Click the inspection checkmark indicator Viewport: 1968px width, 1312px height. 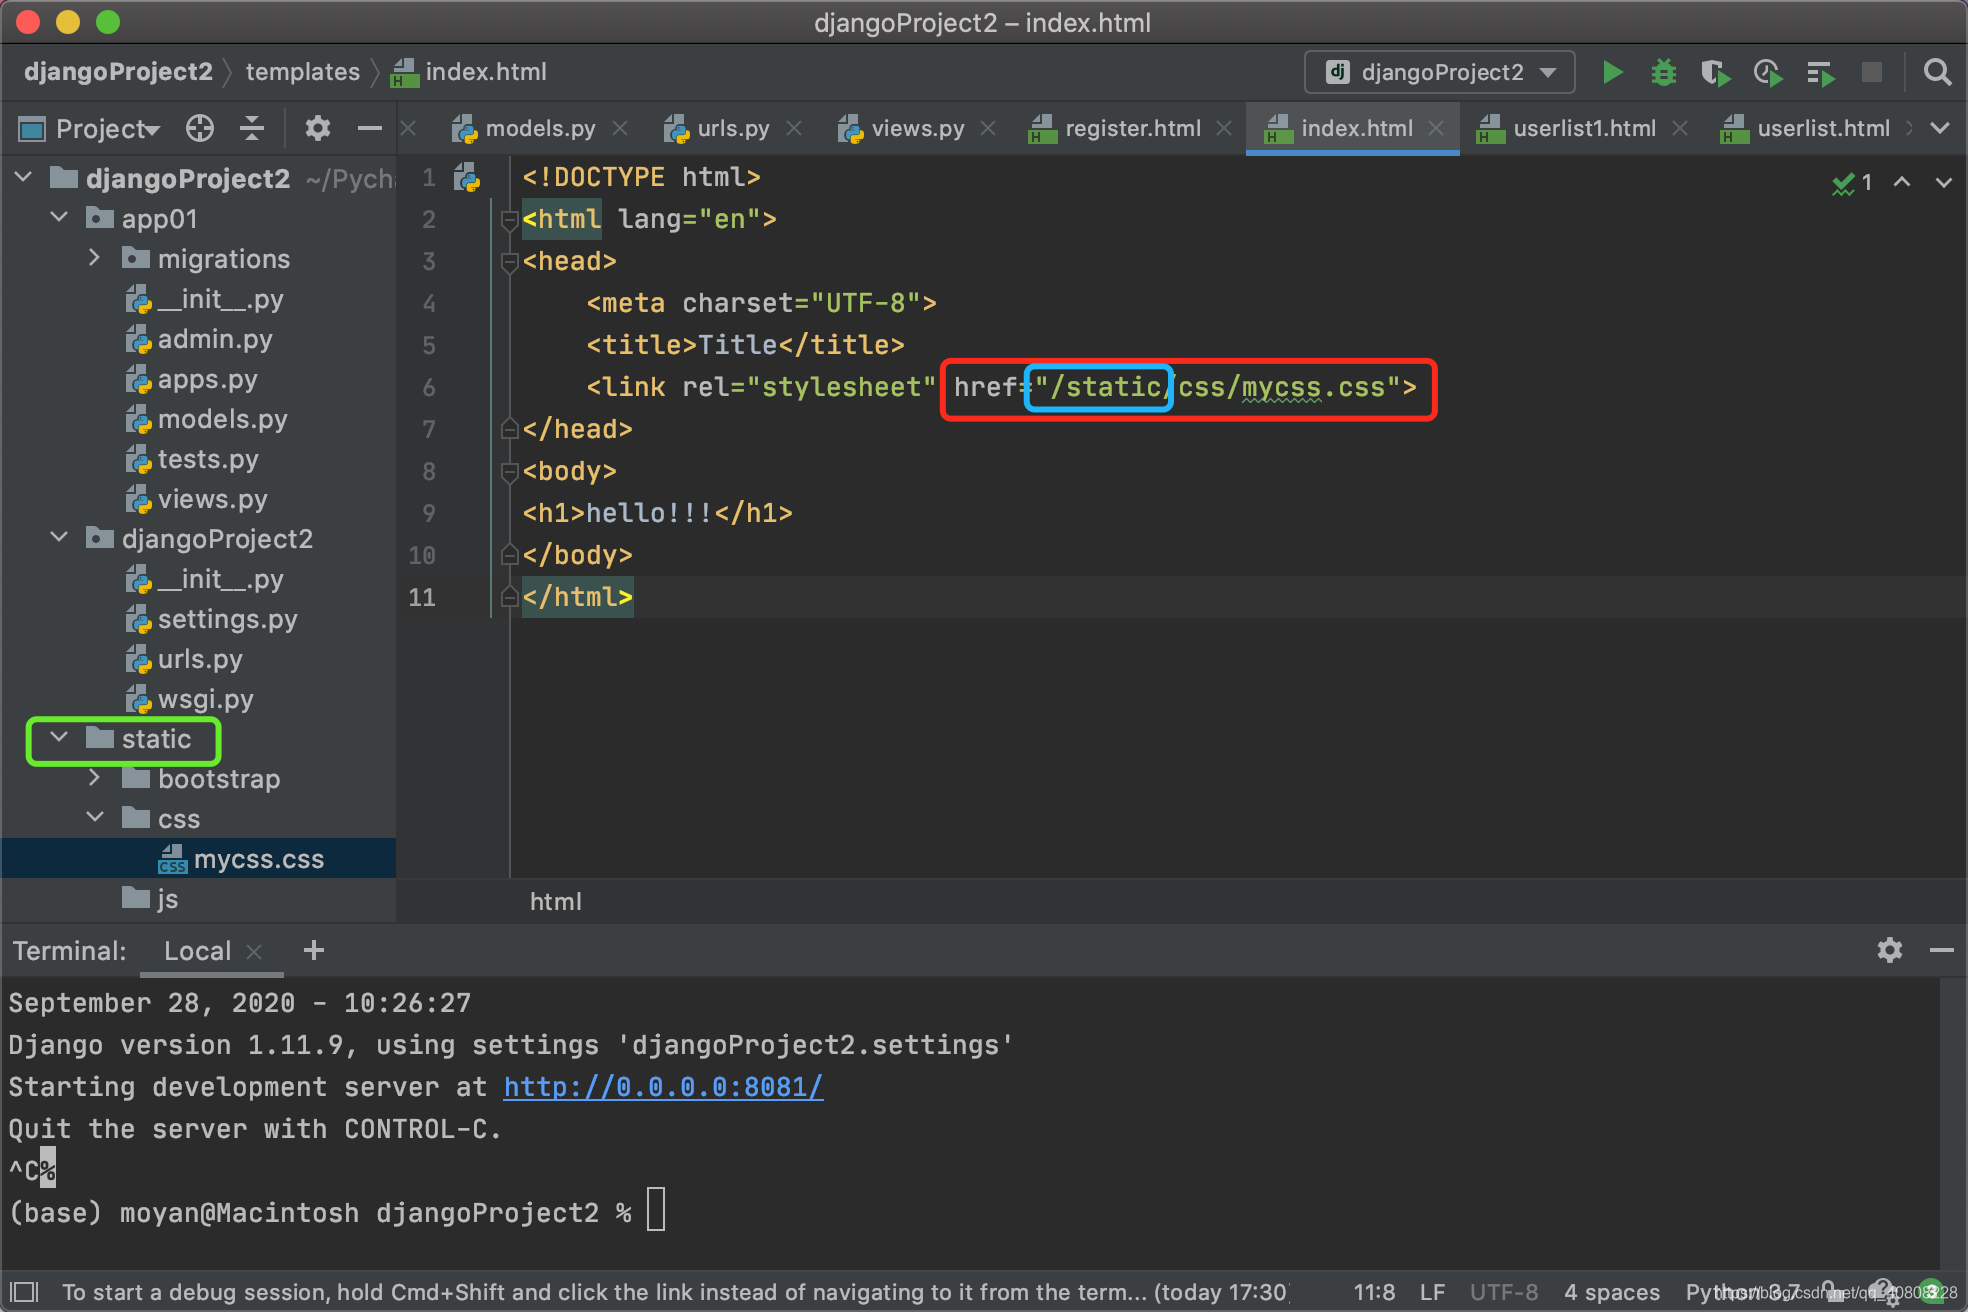(1852, 183)
